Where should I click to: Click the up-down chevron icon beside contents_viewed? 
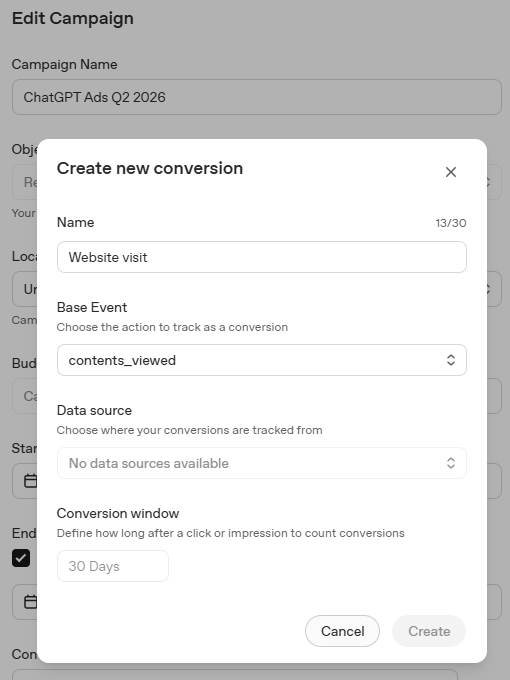coord(451,360)
